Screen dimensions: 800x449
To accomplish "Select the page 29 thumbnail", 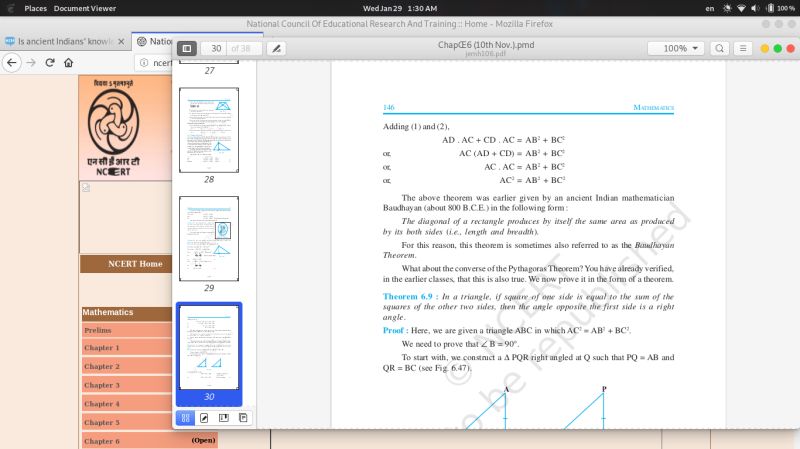I will click(209, 239).
